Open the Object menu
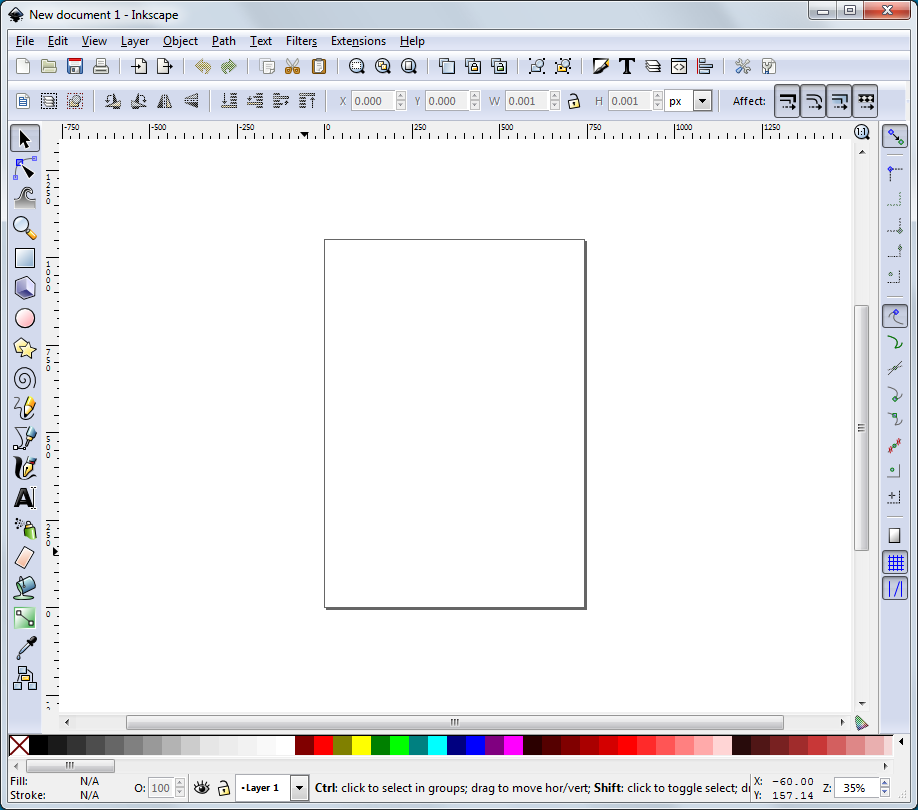Screen dimensions: 918x810 tap(180, 41)
